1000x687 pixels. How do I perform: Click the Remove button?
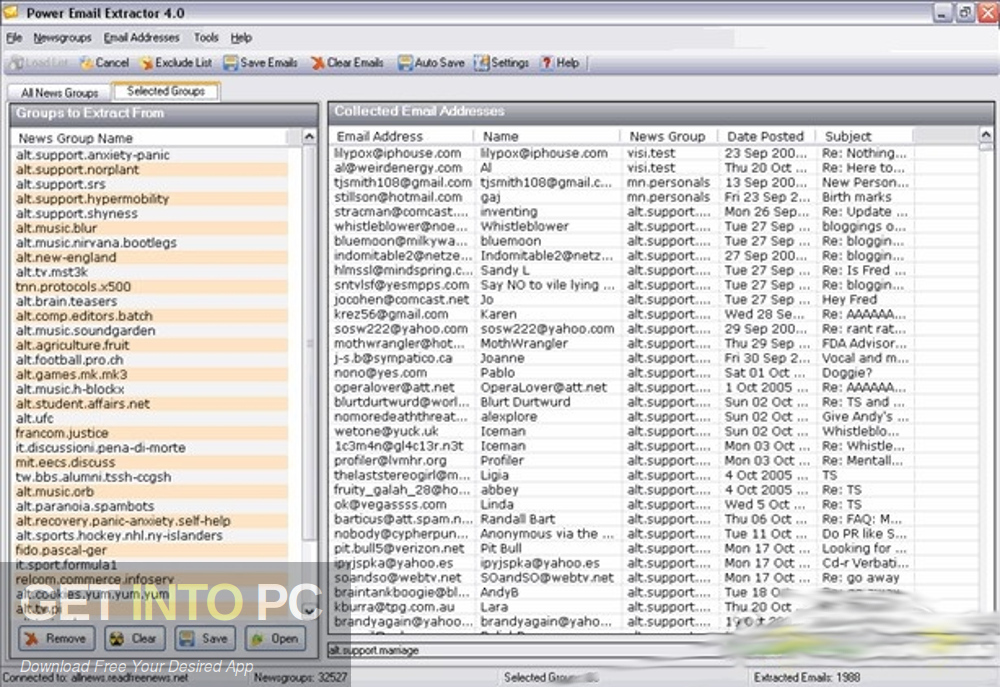pos(57,638)
